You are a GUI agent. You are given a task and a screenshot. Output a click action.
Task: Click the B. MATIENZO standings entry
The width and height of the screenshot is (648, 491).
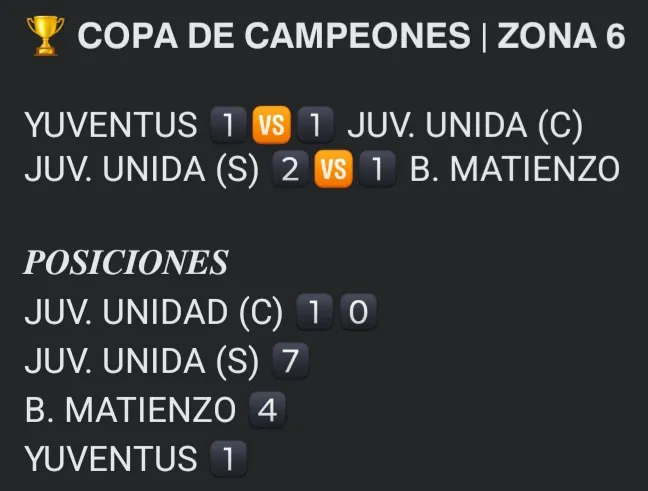pos(130,410)
